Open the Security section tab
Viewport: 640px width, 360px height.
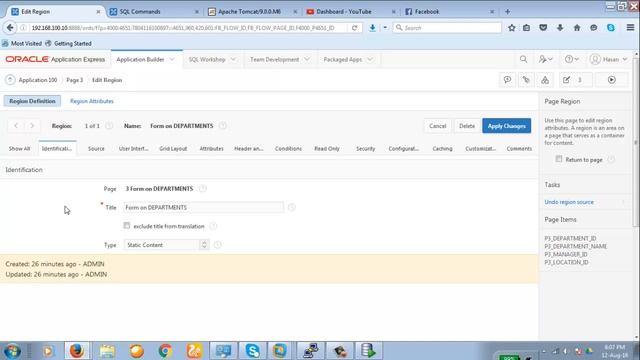365,149
